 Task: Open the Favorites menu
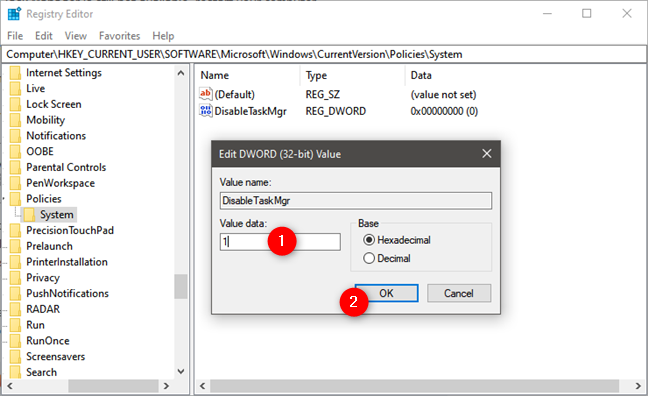[x=119, y=36]
